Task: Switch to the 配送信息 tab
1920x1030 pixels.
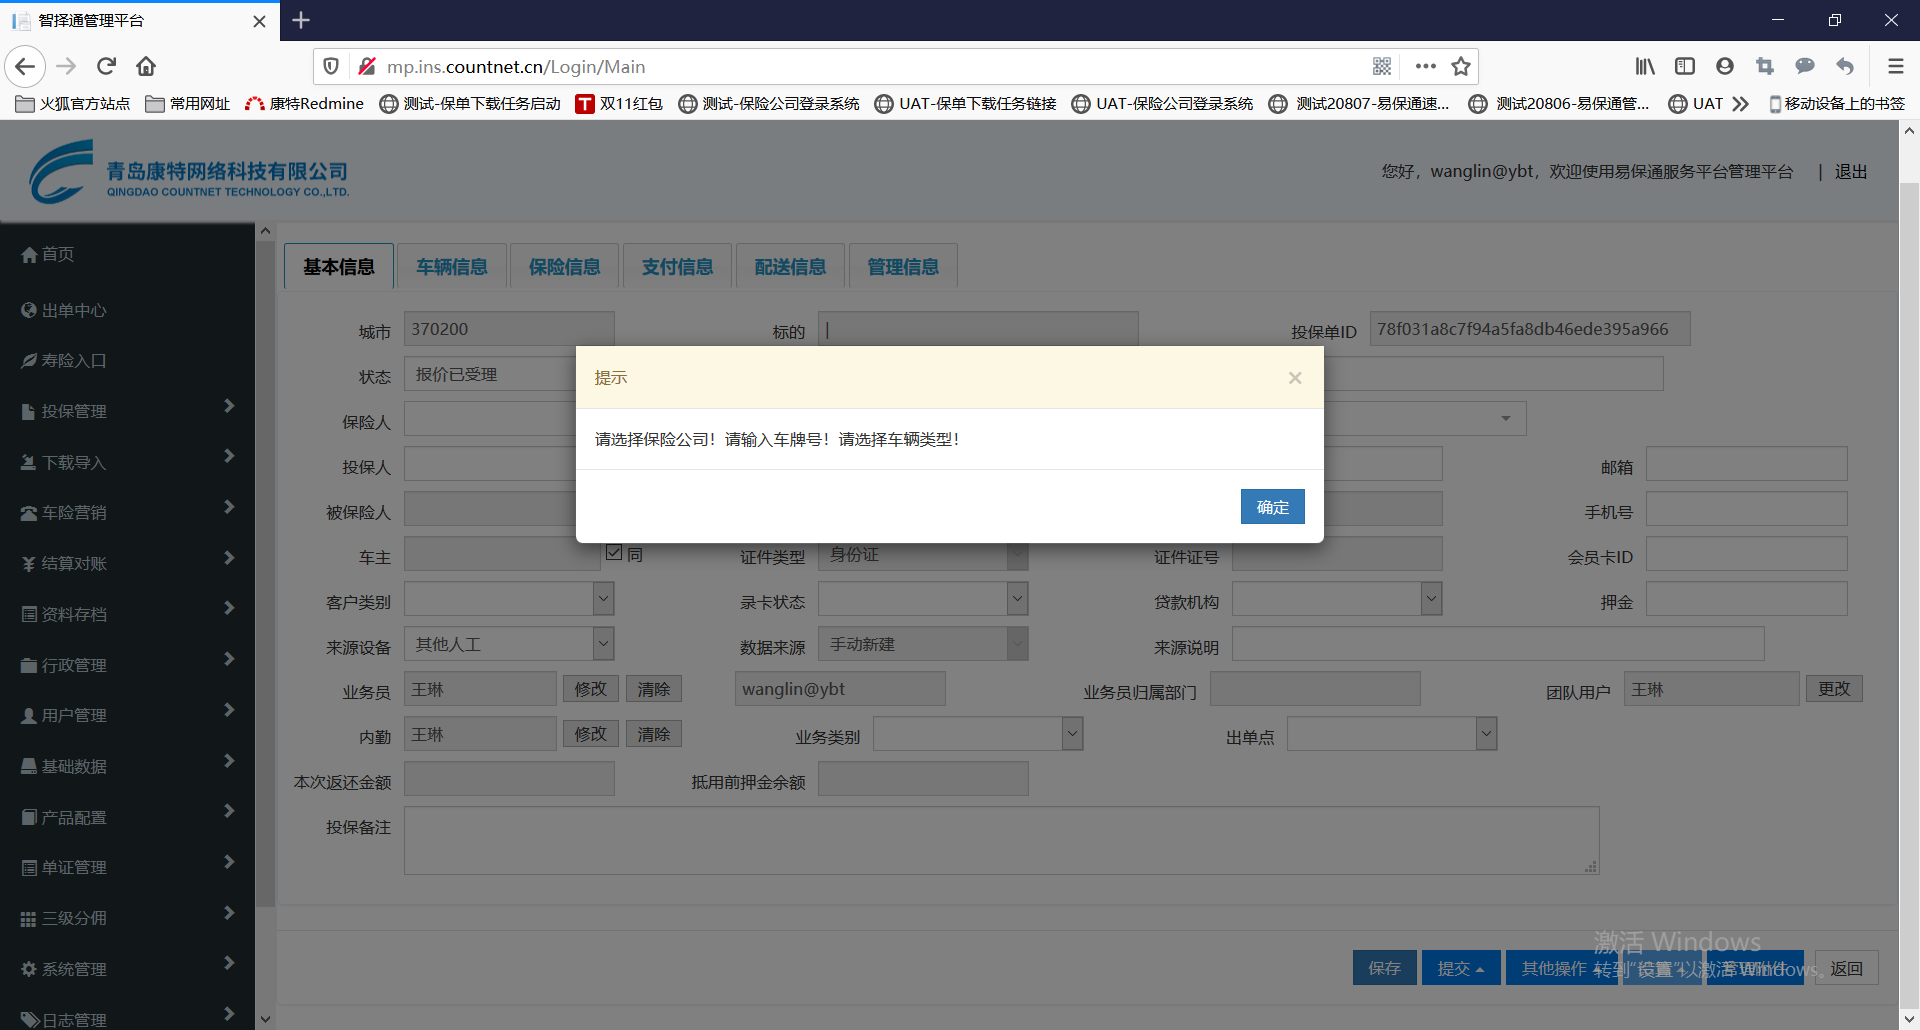Action: pos(791,266)
